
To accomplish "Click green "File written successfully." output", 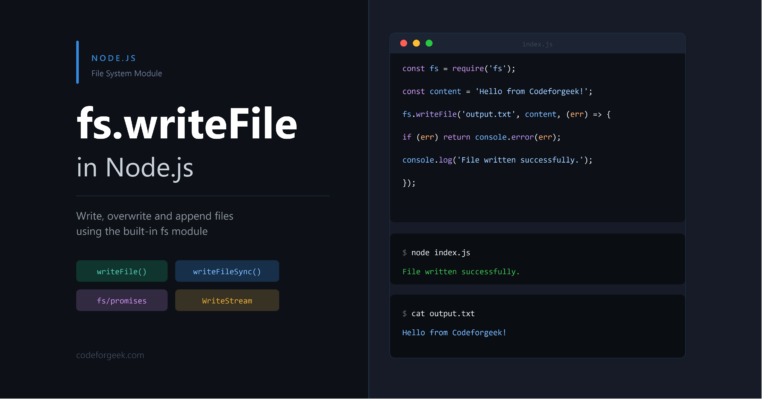I will [x=461, y=272].
